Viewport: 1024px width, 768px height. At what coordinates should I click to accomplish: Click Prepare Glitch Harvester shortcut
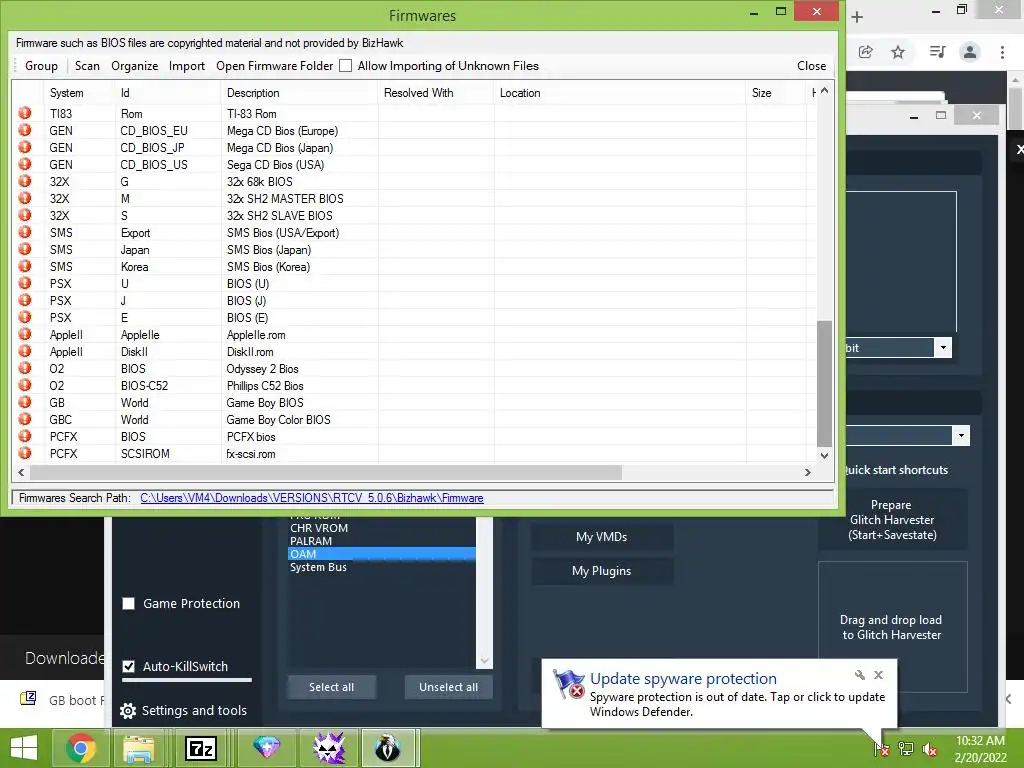(892, 520)
